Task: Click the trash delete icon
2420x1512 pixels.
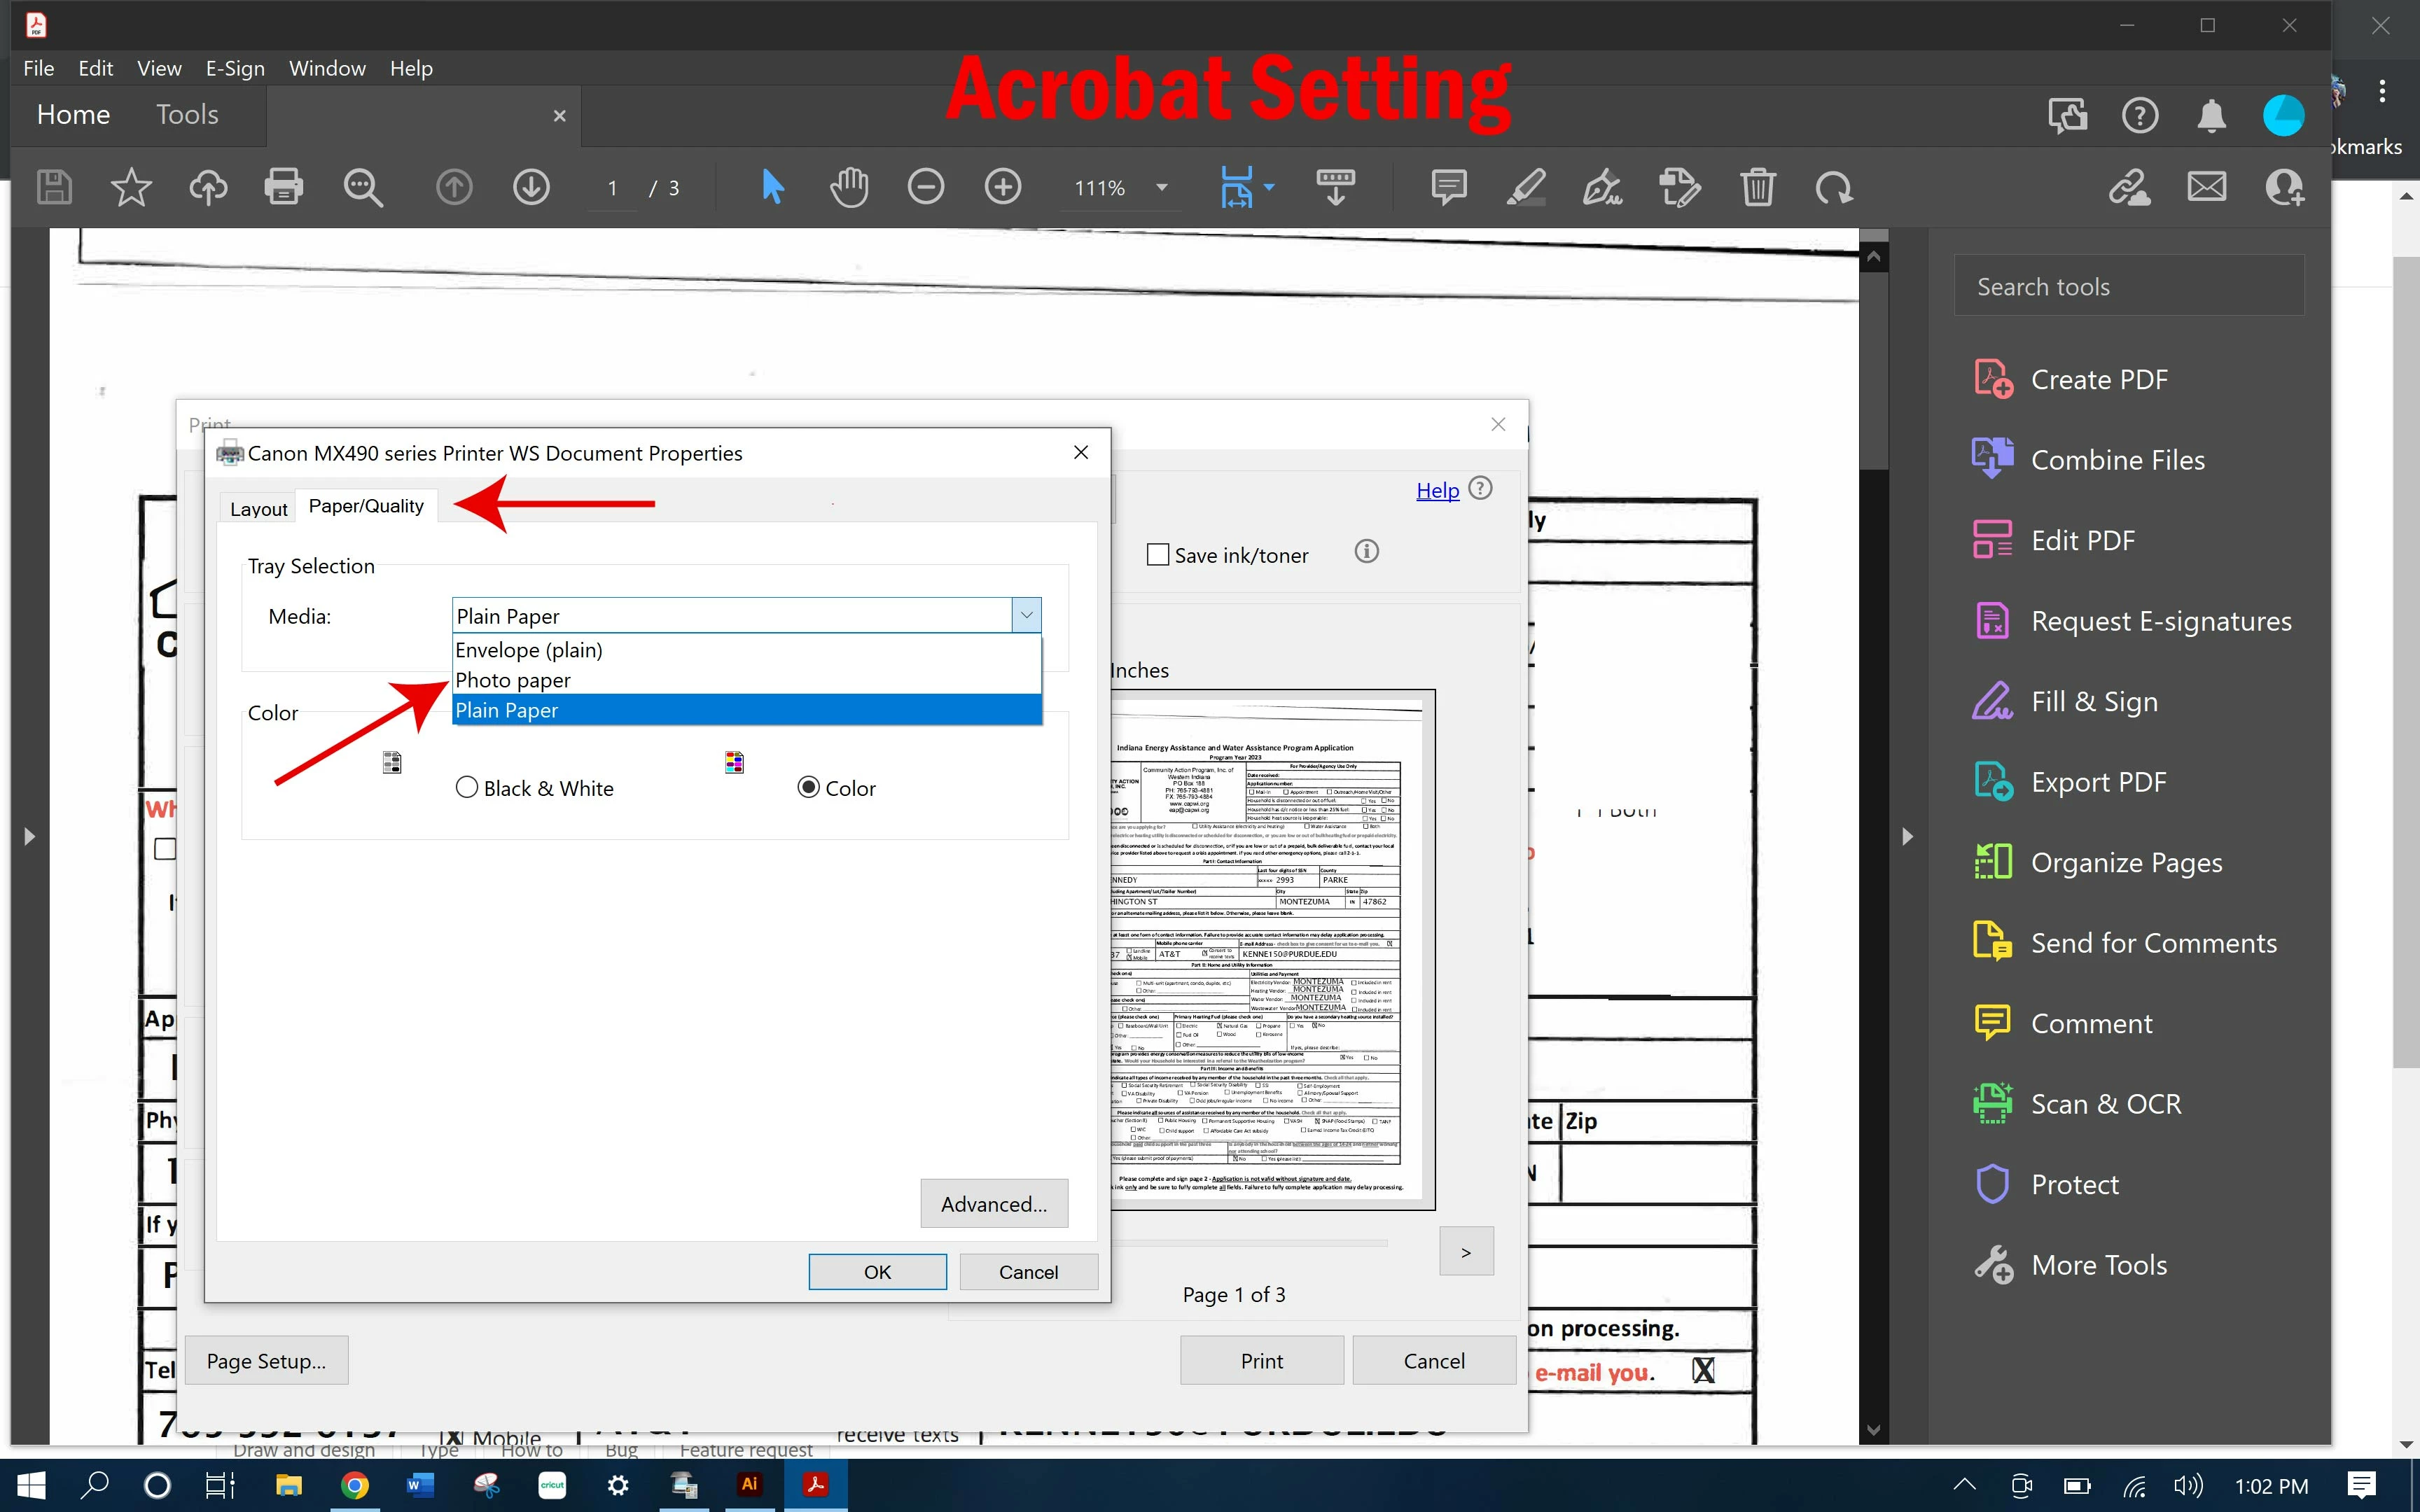Action: tap(1757, 187)
